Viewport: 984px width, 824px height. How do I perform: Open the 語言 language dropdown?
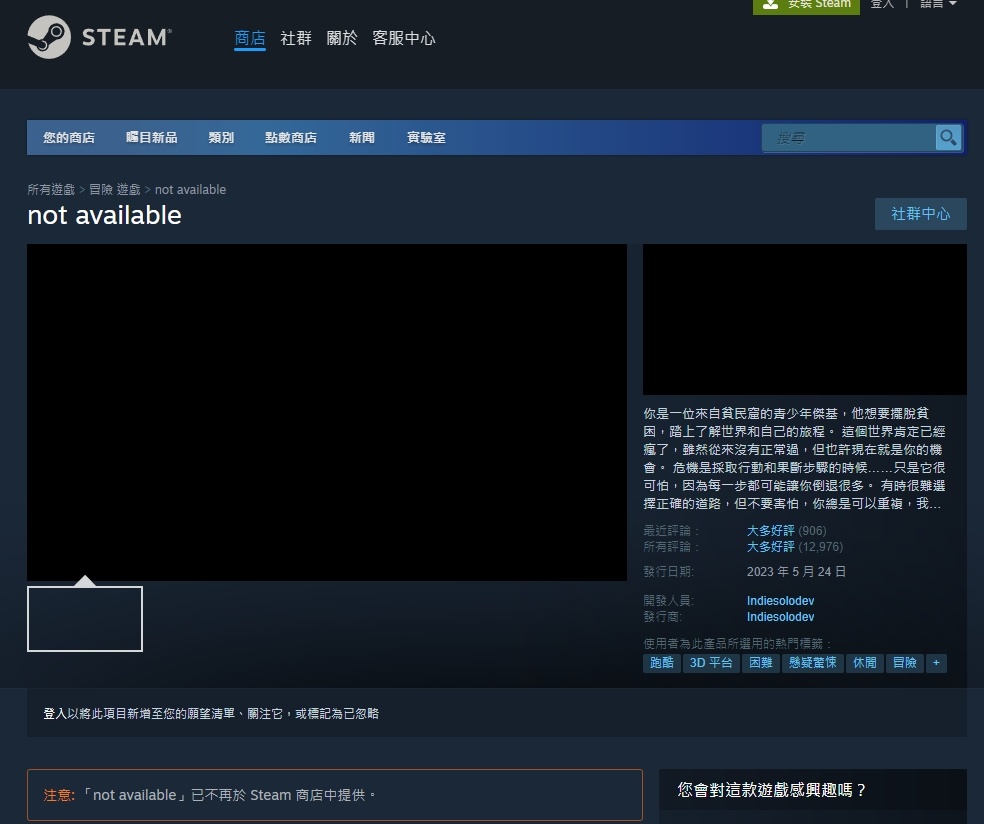pyautogui.click(x=938, y=4)
